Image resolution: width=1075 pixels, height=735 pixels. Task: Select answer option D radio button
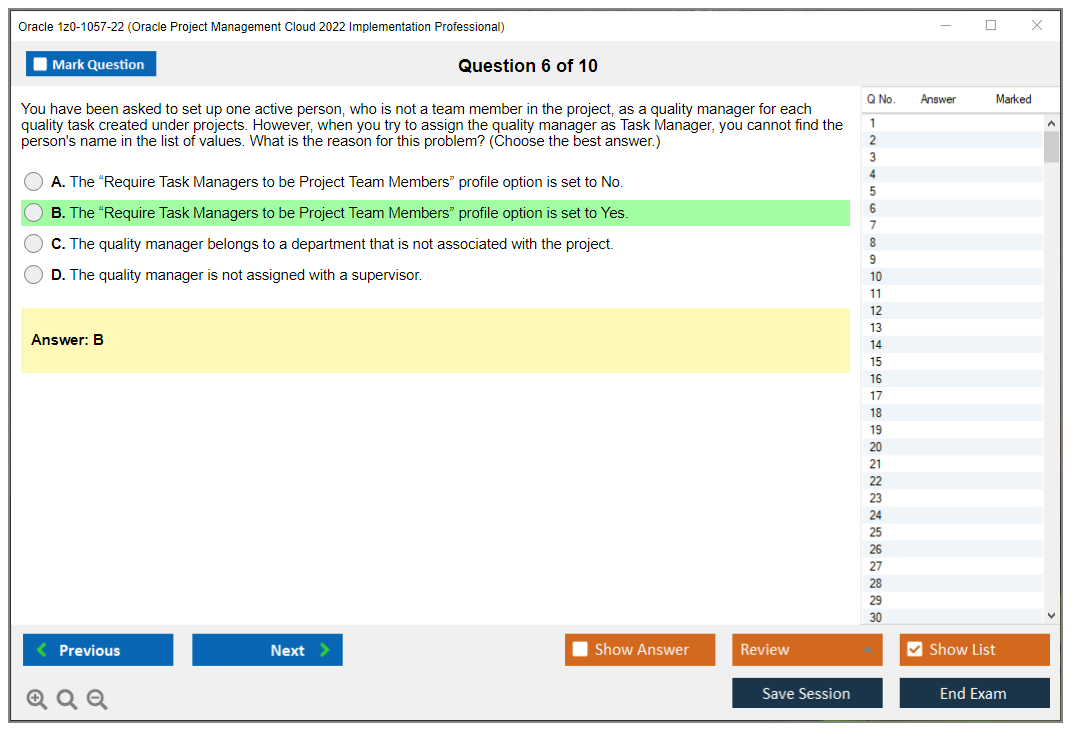[x=33, y=274]
